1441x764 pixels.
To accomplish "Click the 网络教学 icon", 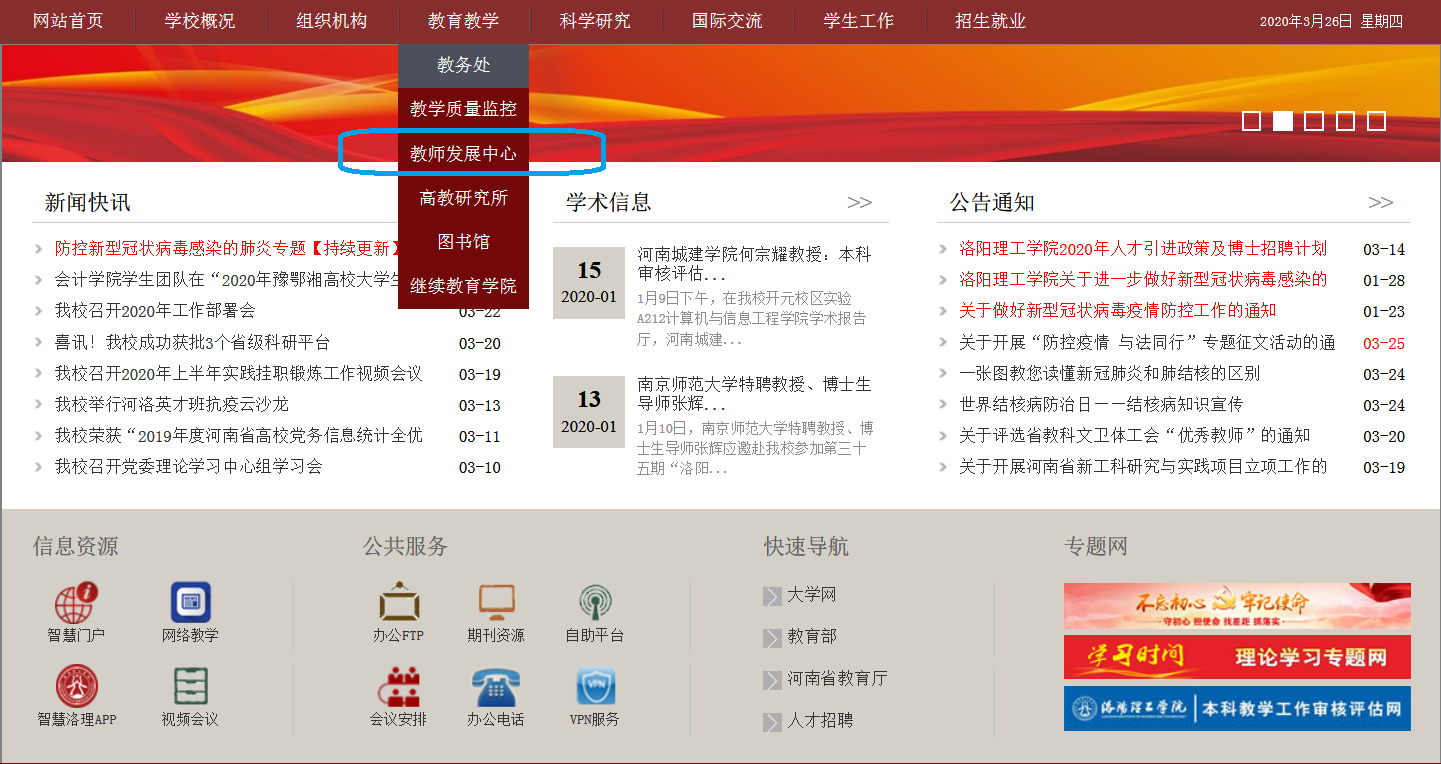I will pos(190,603).
